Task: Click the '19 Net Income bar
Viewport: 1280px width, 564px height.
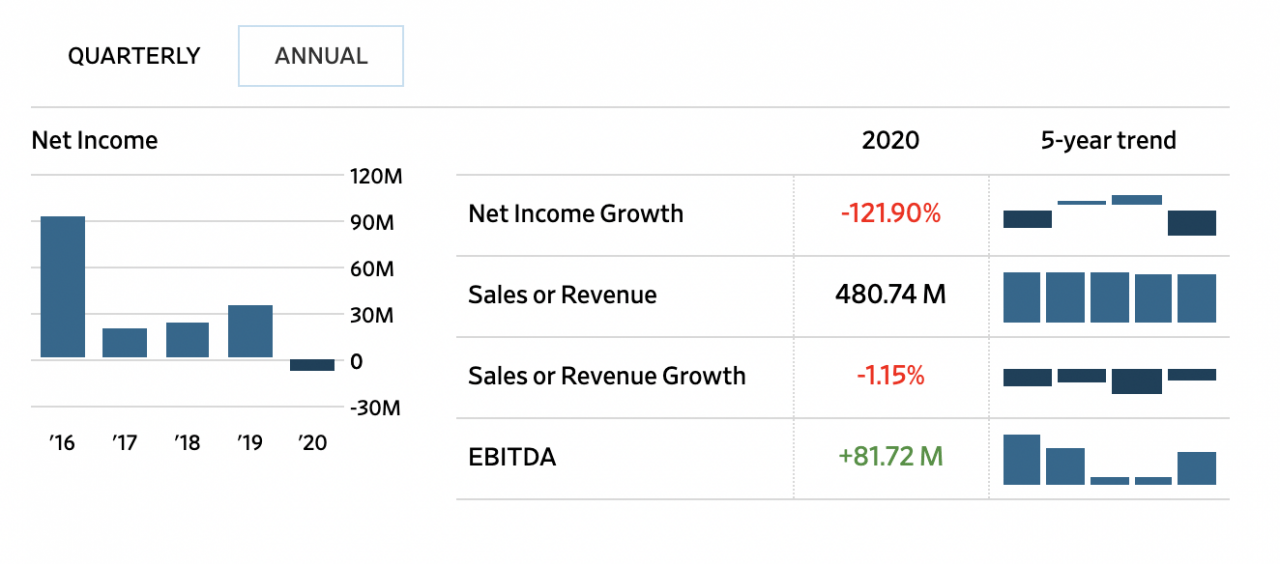Action: [250, 331]
